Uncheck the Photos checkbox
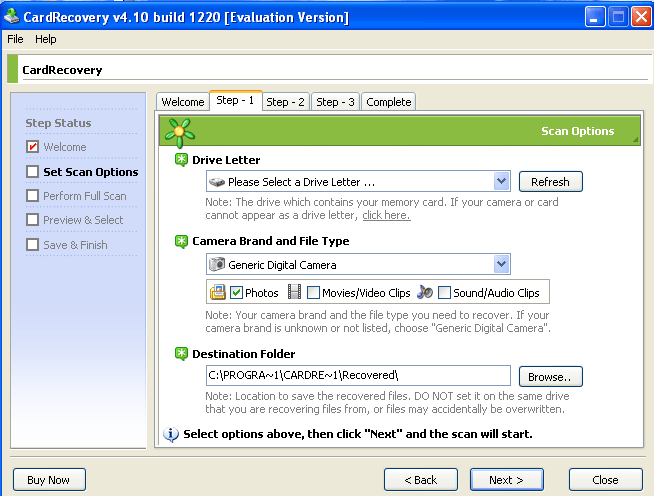This screenshot has height=496, width=654. point(236,292)
